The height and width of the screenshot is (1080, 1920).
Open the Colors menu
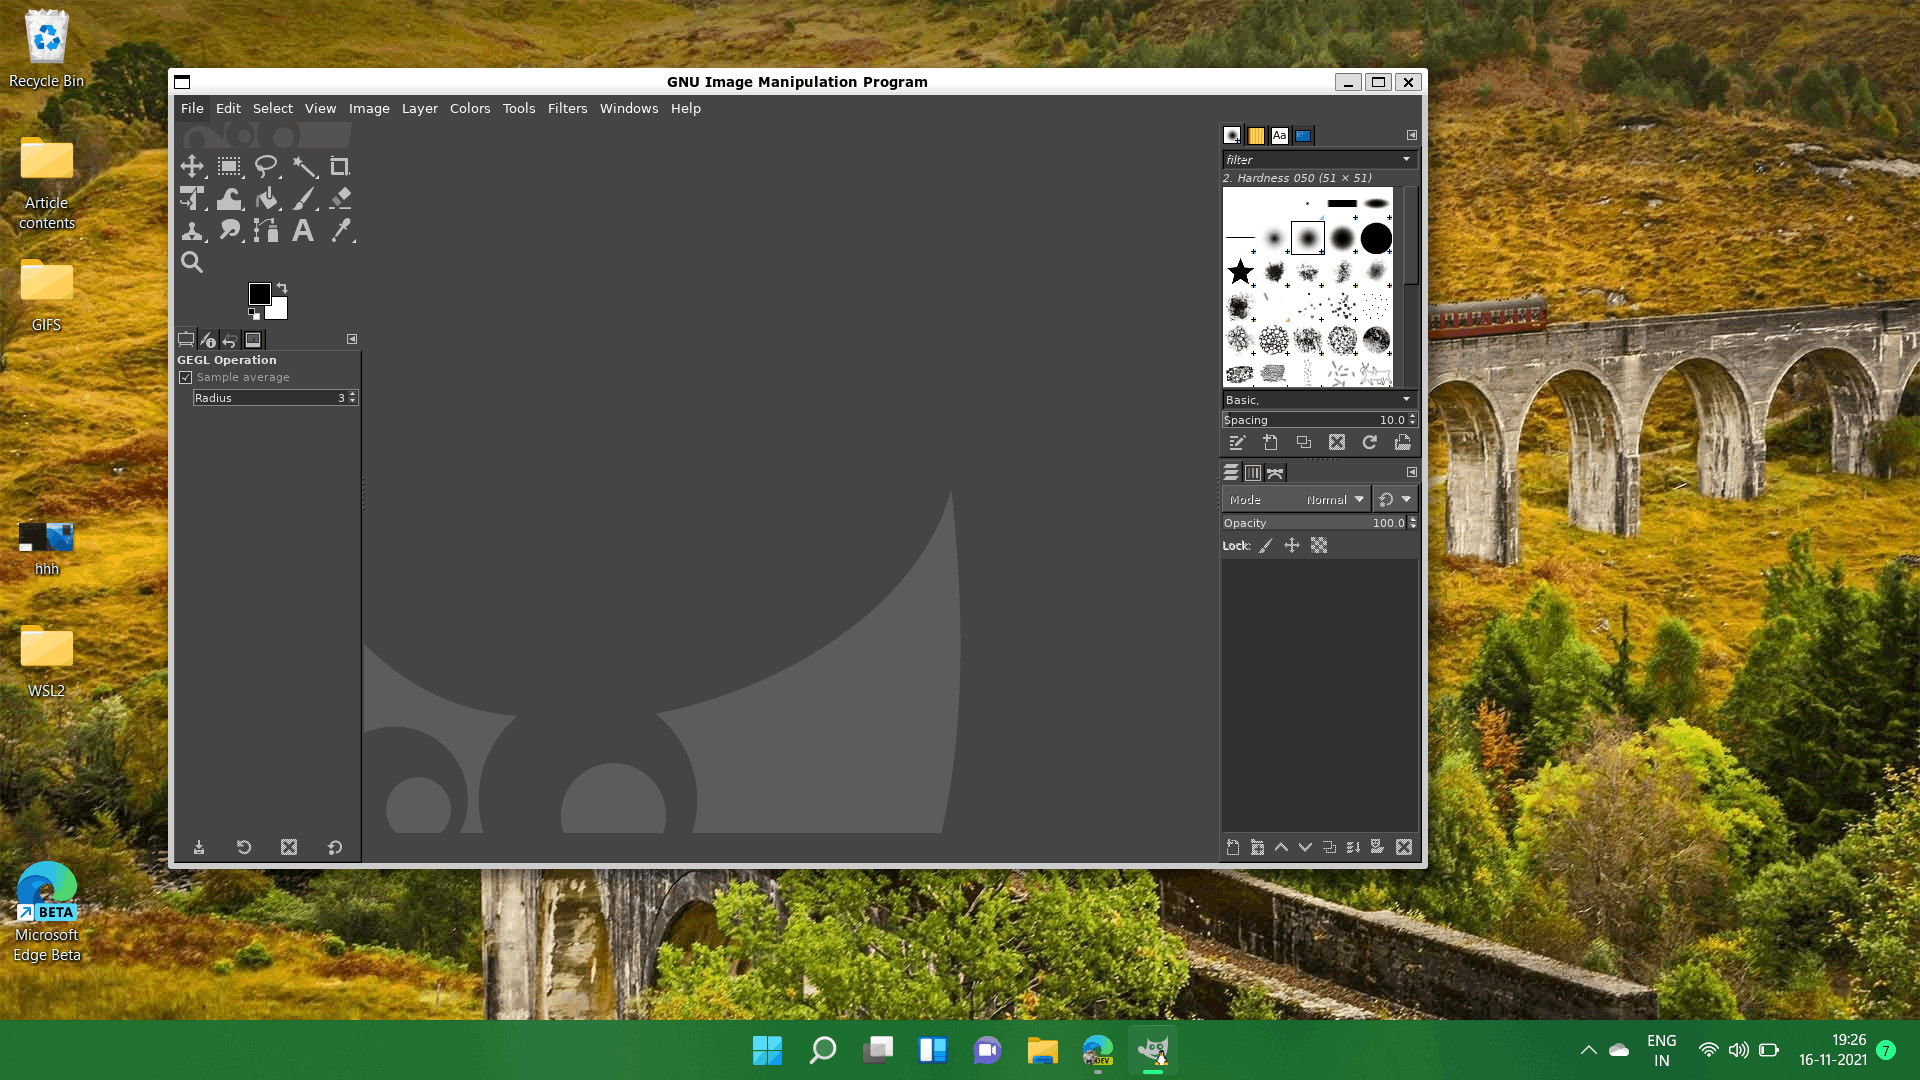click(x=470, y=108)
